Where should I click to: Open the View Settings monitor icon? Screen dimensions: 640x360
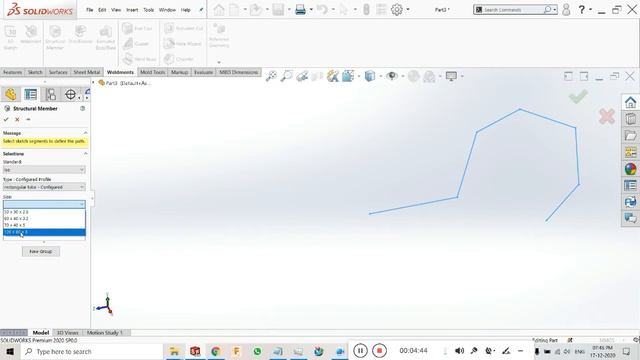[451, 76]
